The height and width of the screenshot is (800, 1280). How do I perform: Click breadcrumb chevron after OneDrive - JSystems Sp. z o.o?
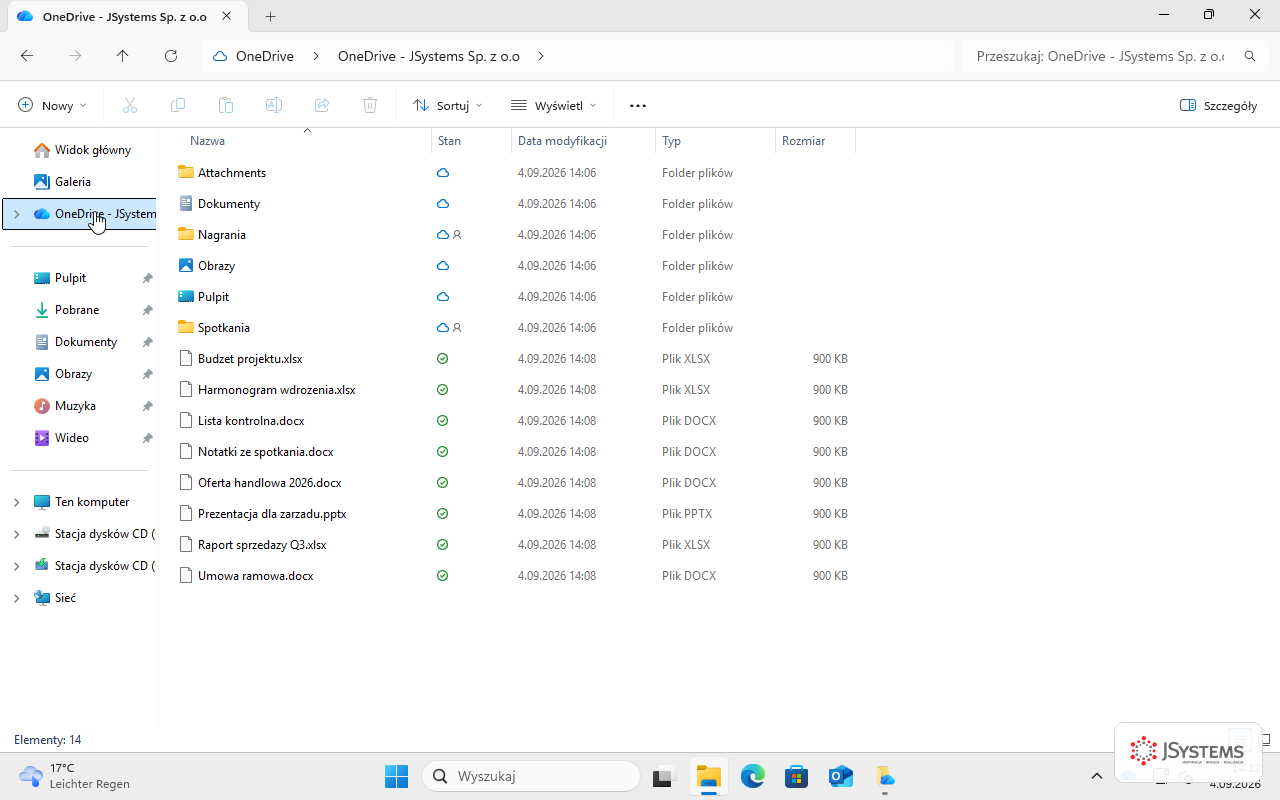click(x=541, y=56)
